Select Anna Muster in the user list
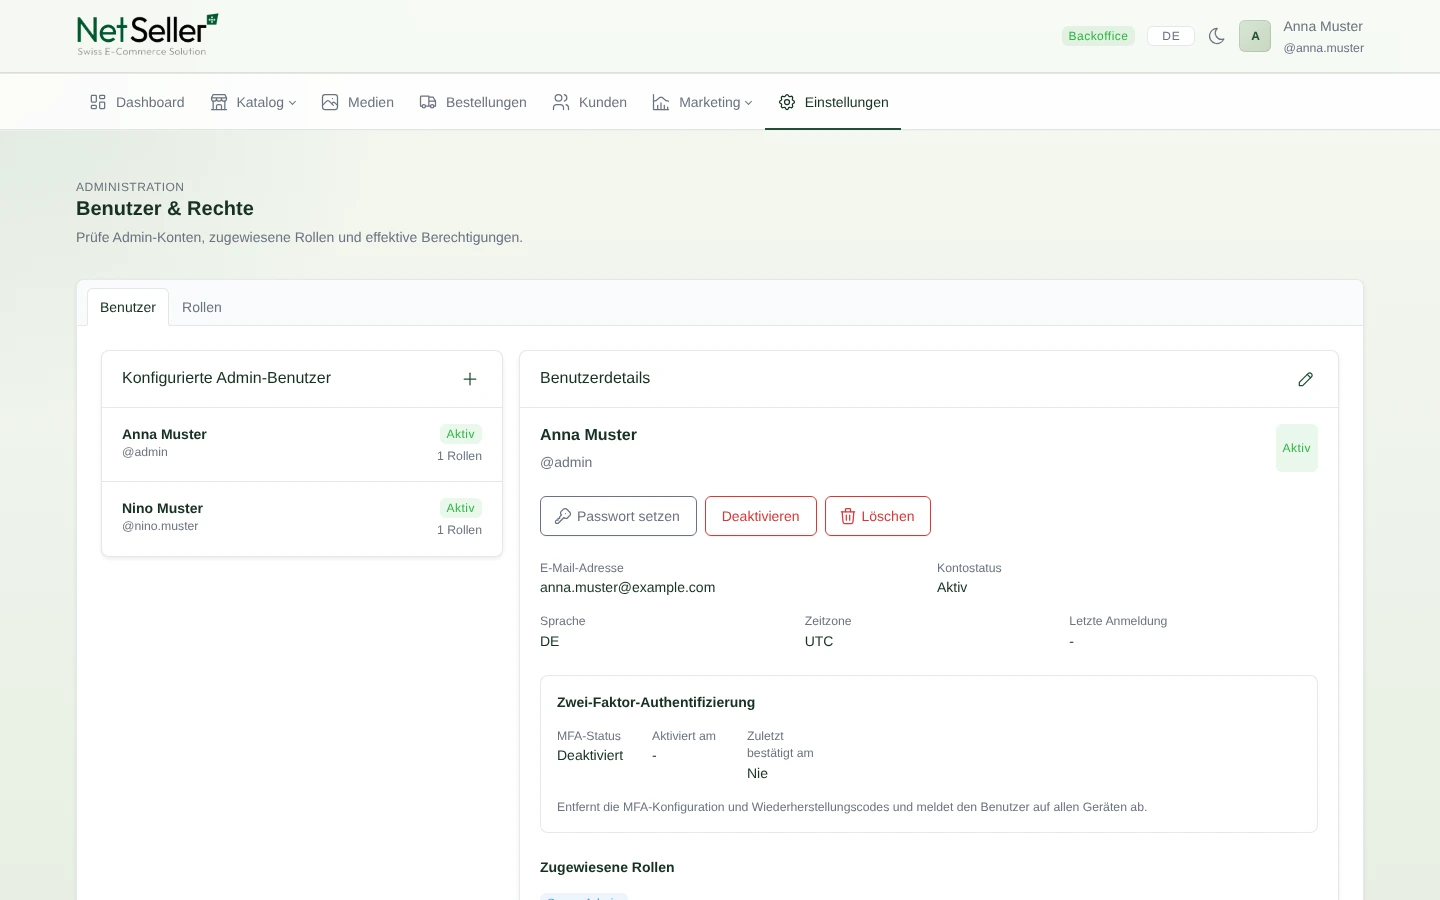Screen dimensions: 1440x900 tap(302, 444)
